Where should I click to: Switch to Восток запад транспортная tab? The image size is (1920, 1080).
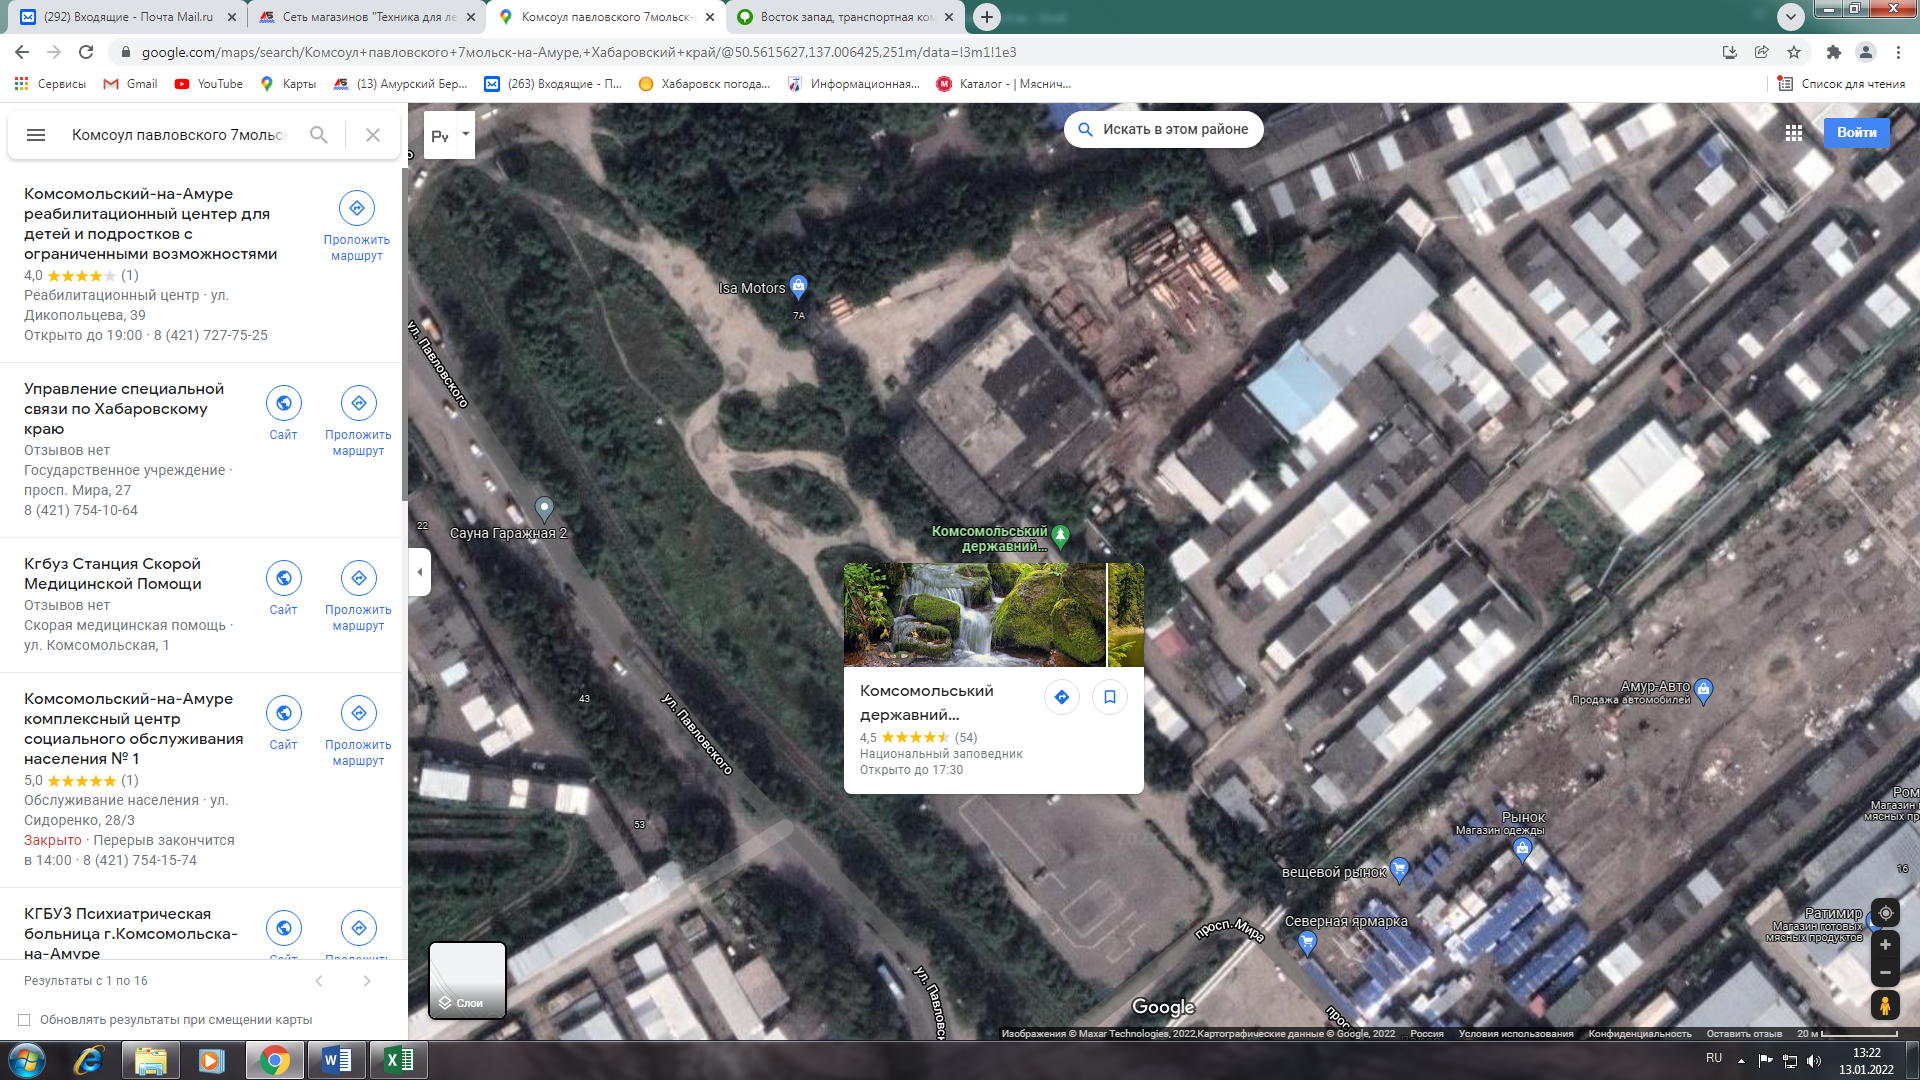click(846, 17)
